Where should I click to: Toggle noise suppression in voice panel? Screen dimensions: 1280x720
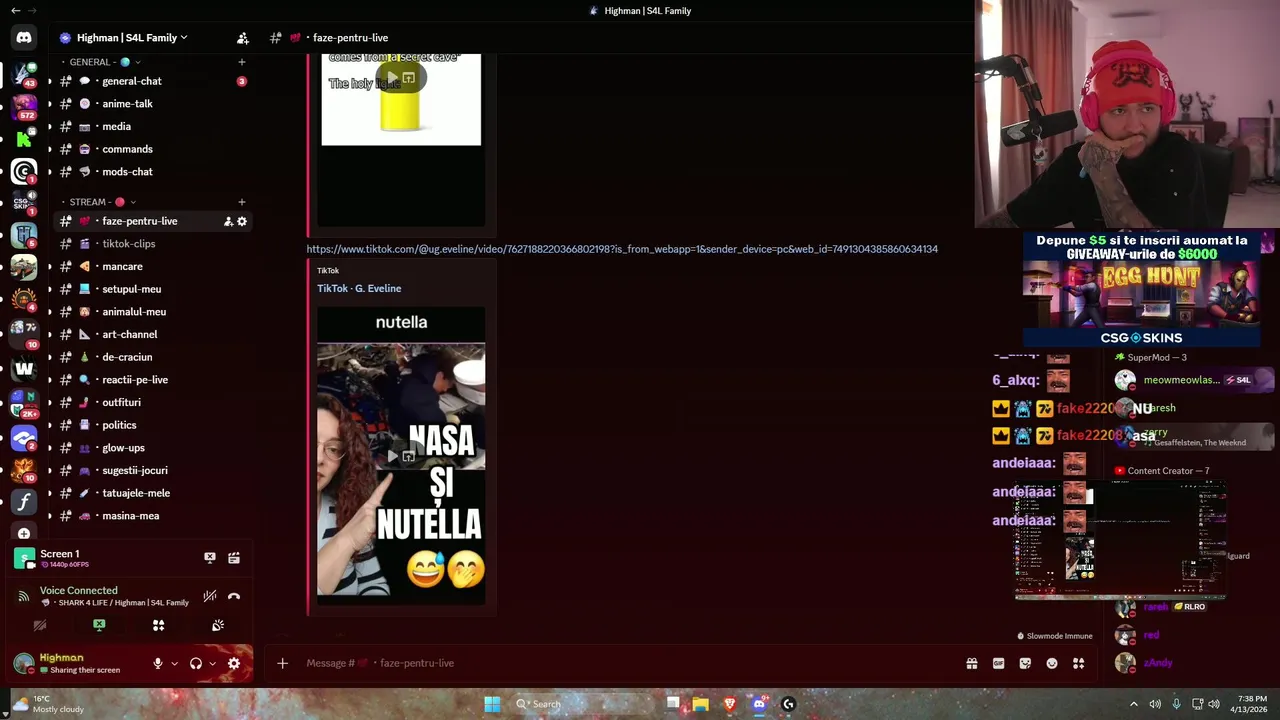tap(210, 596)
